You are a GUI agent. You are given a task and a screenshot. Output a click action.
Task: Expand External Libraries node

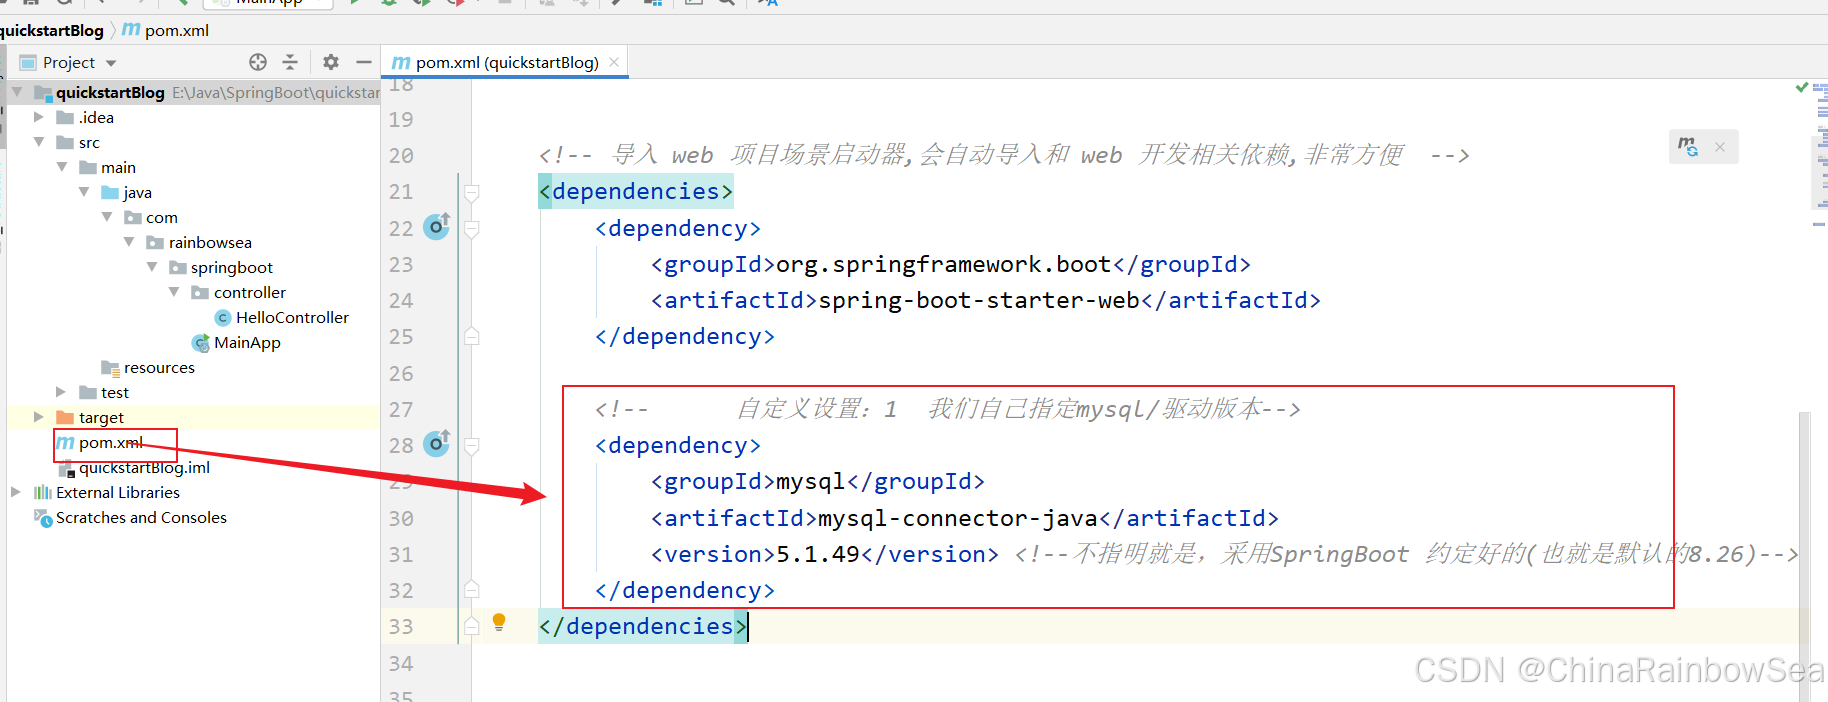[x=16, y=492]
